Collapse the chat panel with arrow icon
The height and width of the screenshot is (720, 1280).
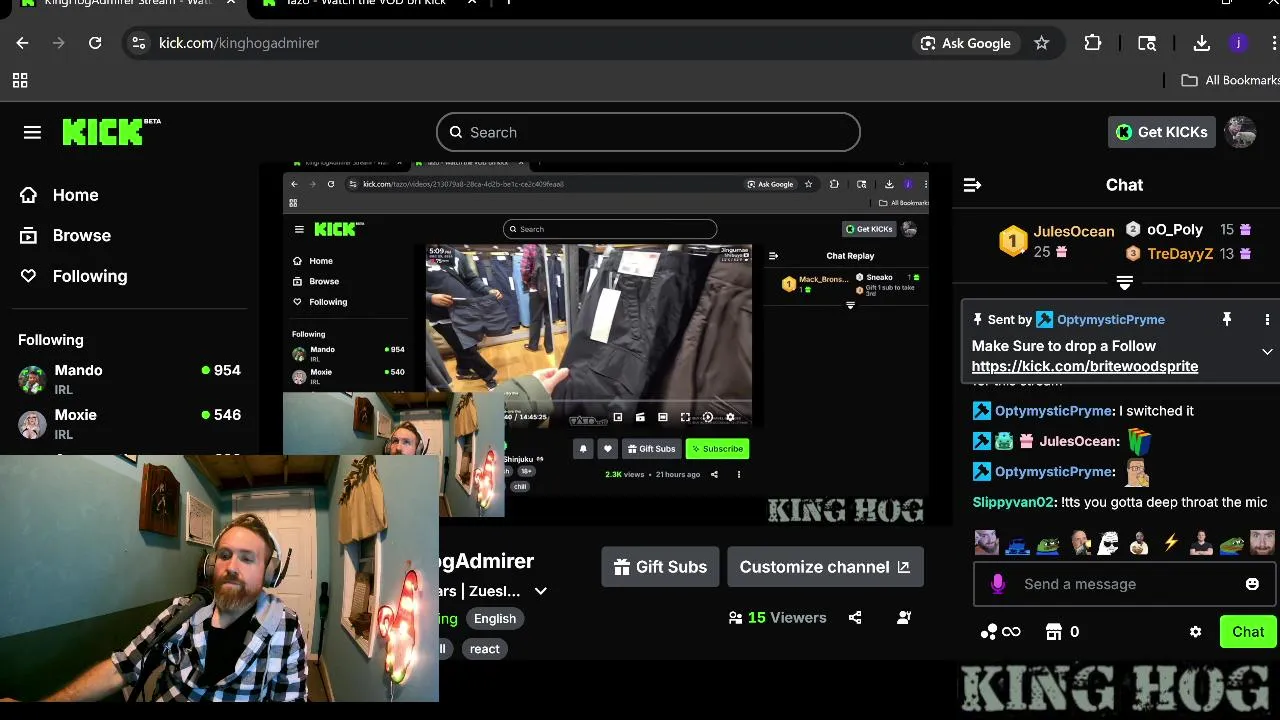tap(972, 185)
